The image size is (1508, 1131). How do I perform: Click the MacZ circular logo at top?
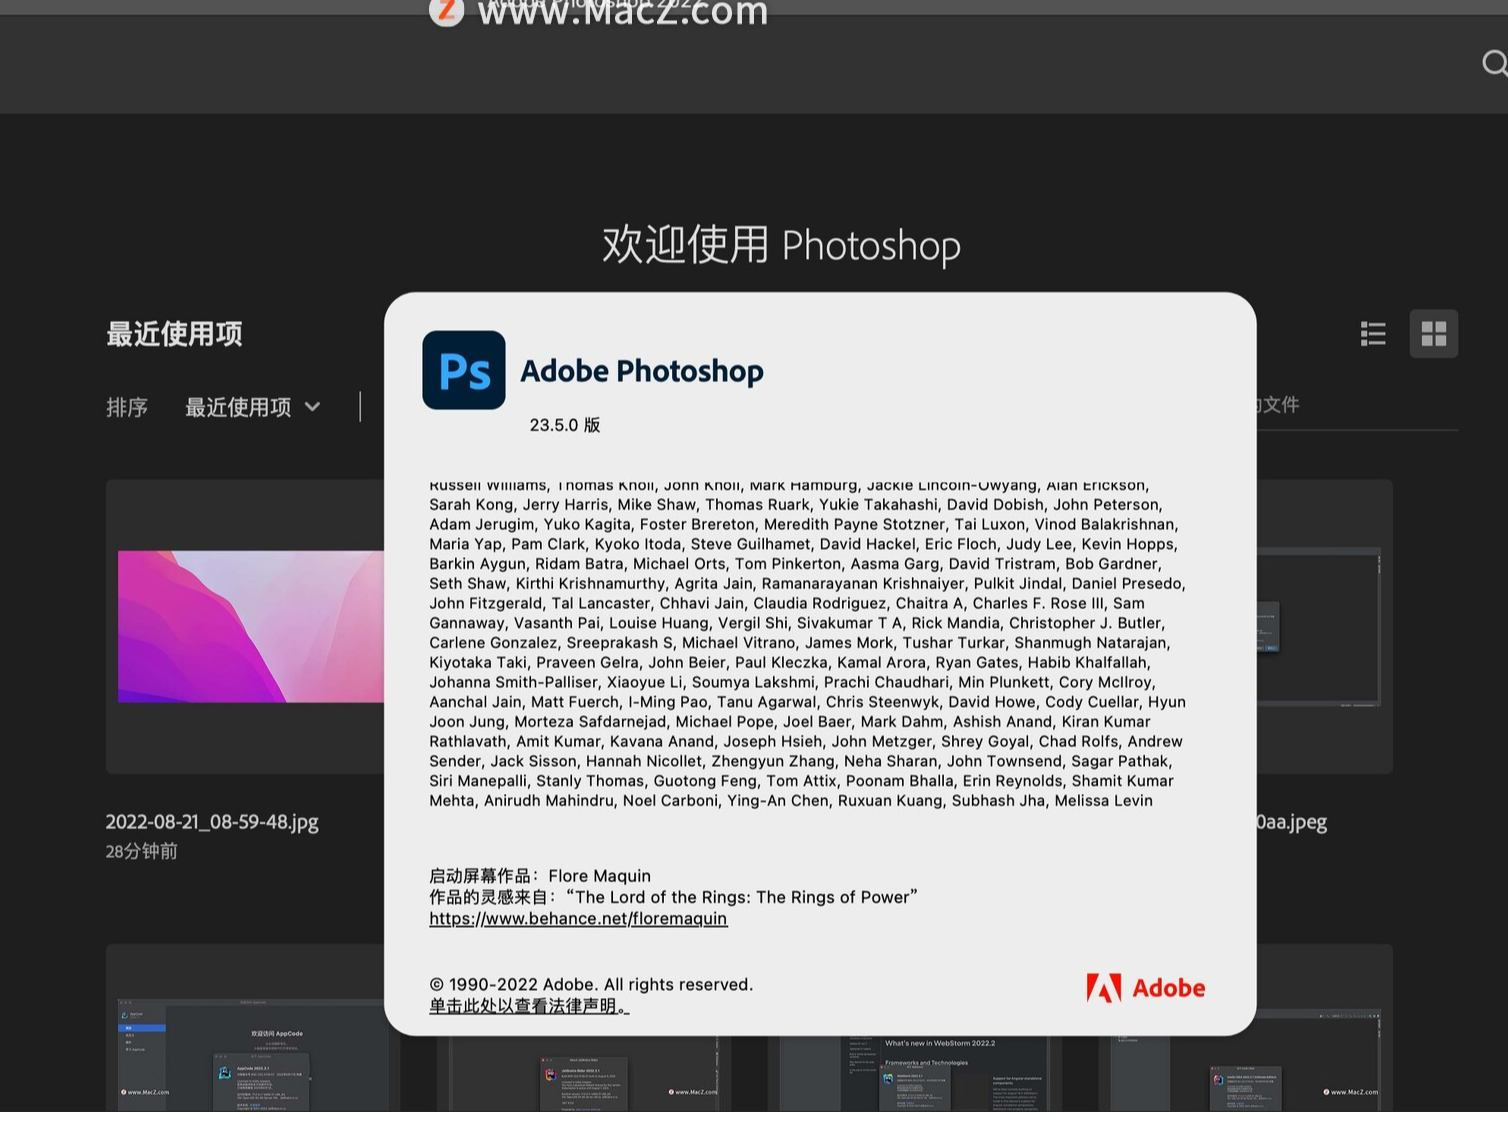pyautogui.click(x=446, y=11)
